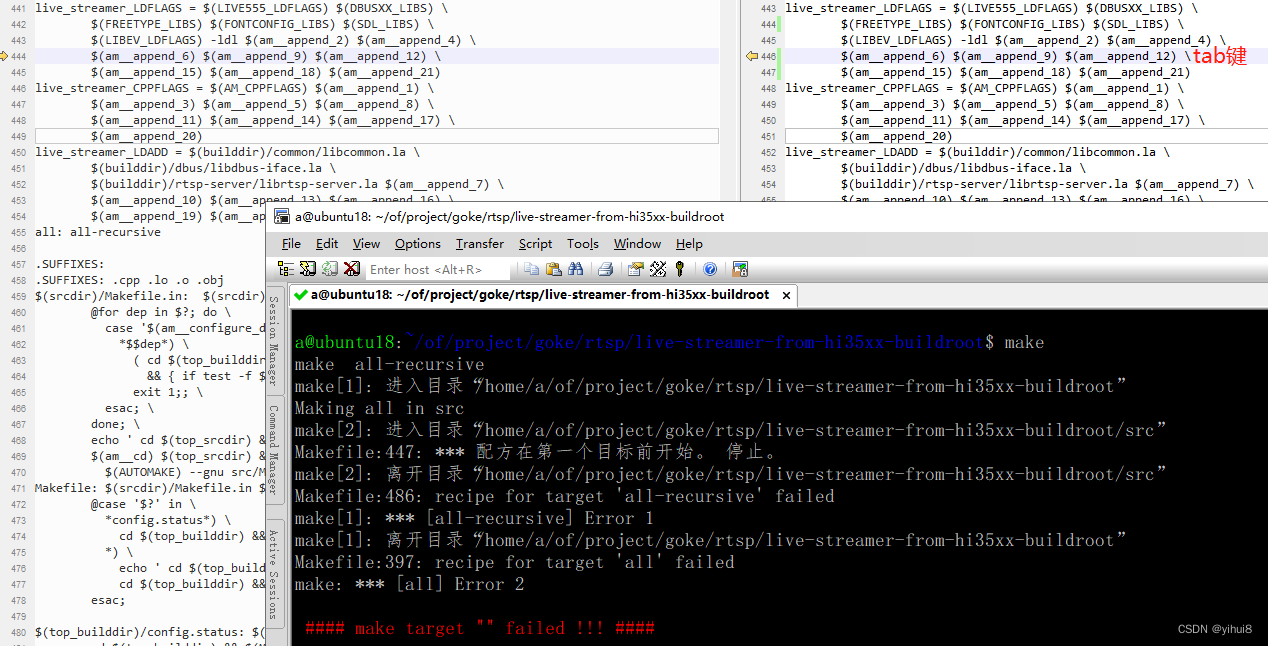Click the lone '.SUFFIXES:' line 457
Viewport: 1268px width, 646px height.
tap(70, 264)
